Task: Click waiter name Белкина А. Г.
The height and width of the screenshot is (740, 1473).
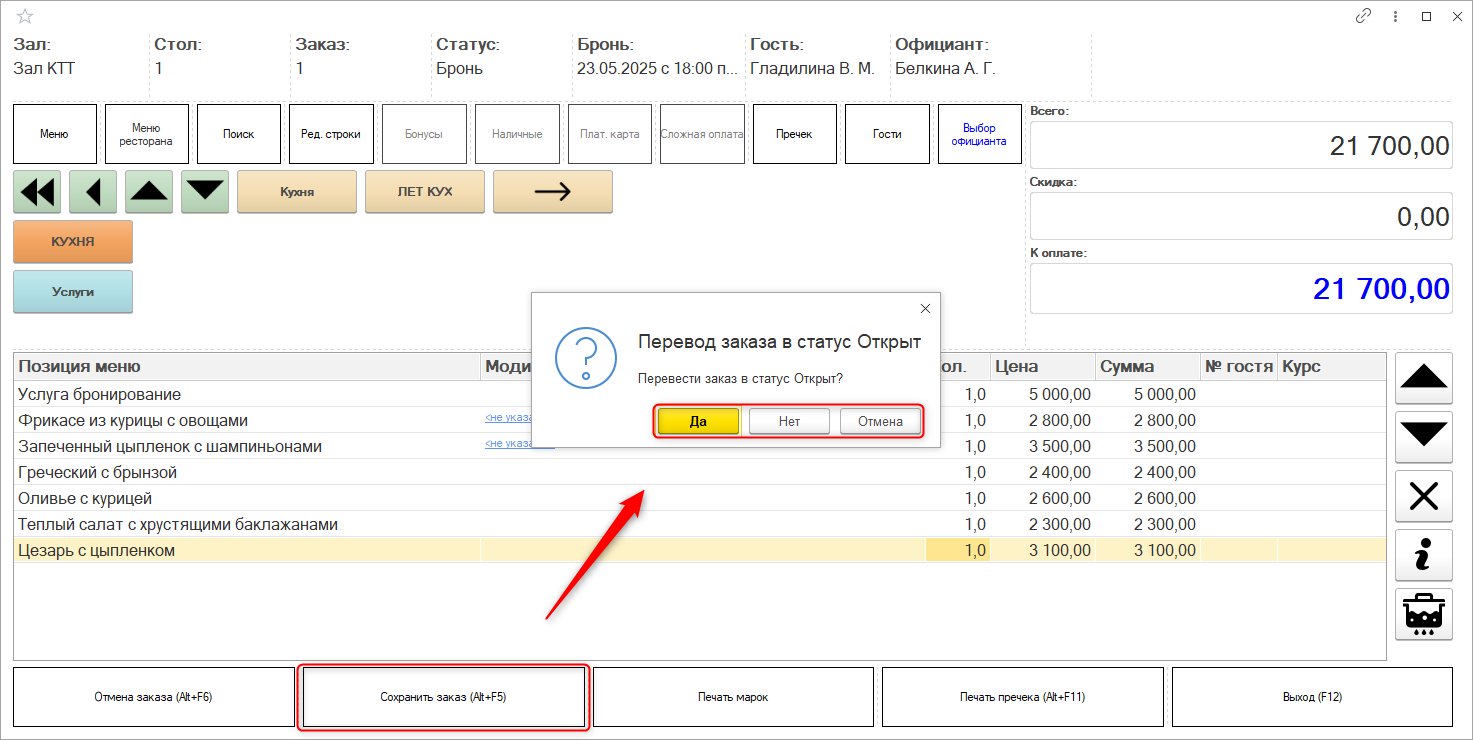Action: (945, 69)
